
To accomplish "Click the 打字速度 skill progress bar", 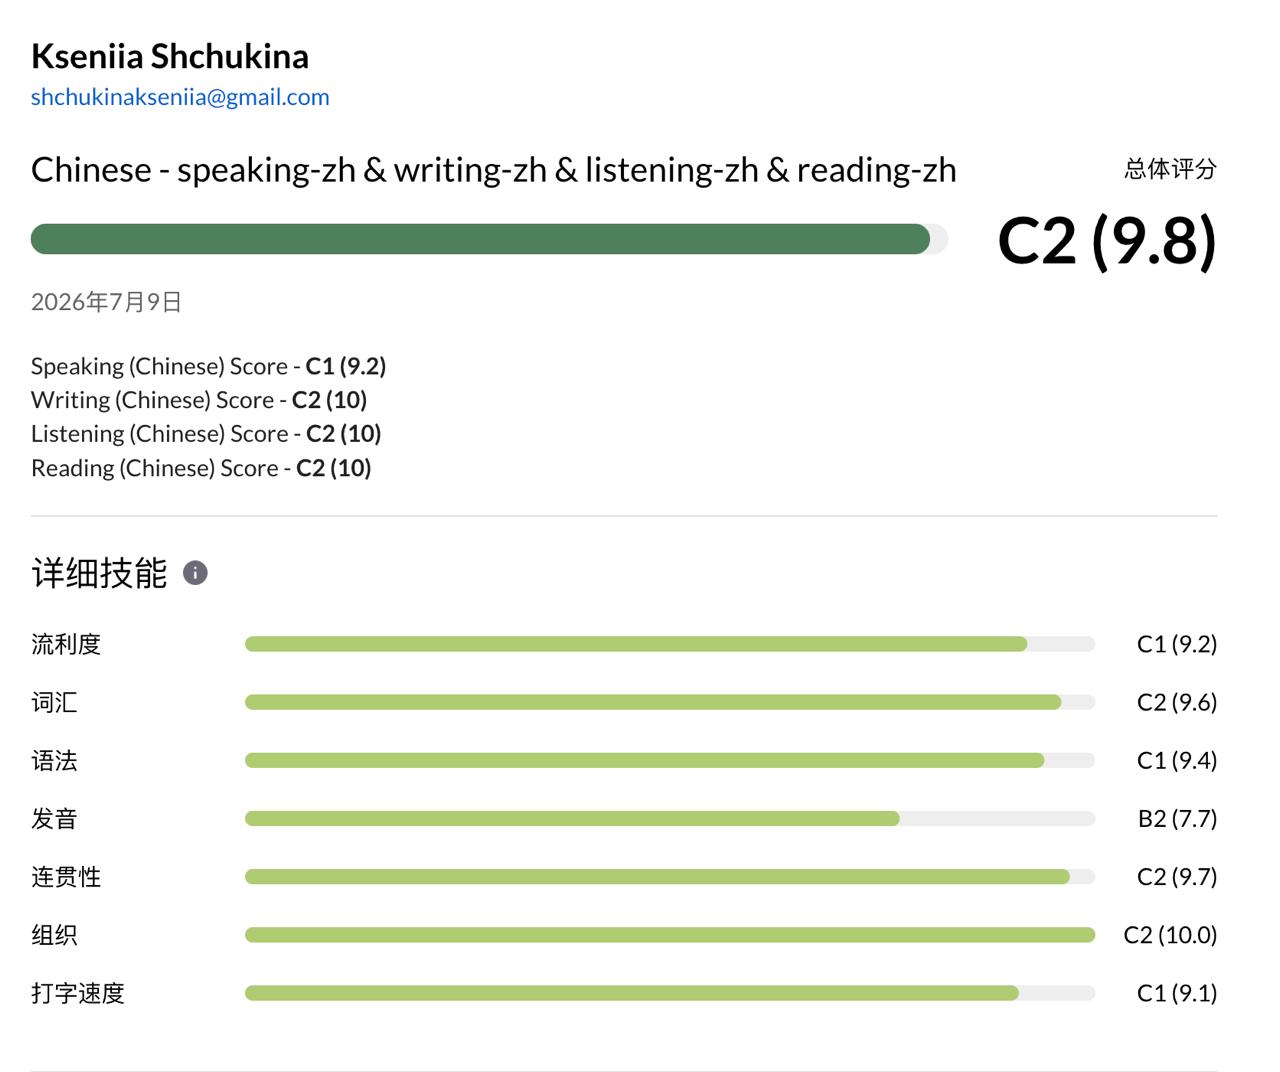I will click(x=670, y=993).
